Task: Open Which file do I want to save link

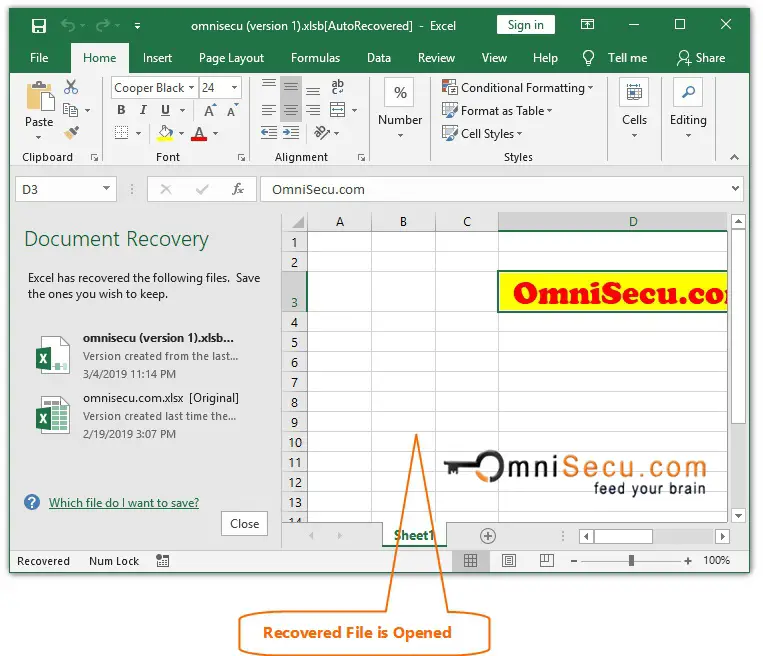Action: coord(124,503)
